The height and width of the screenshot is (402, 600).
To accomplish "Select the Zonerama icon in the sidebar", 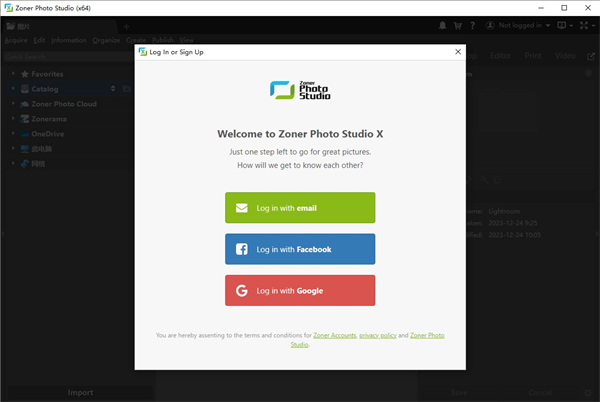I will click(24, 119).
